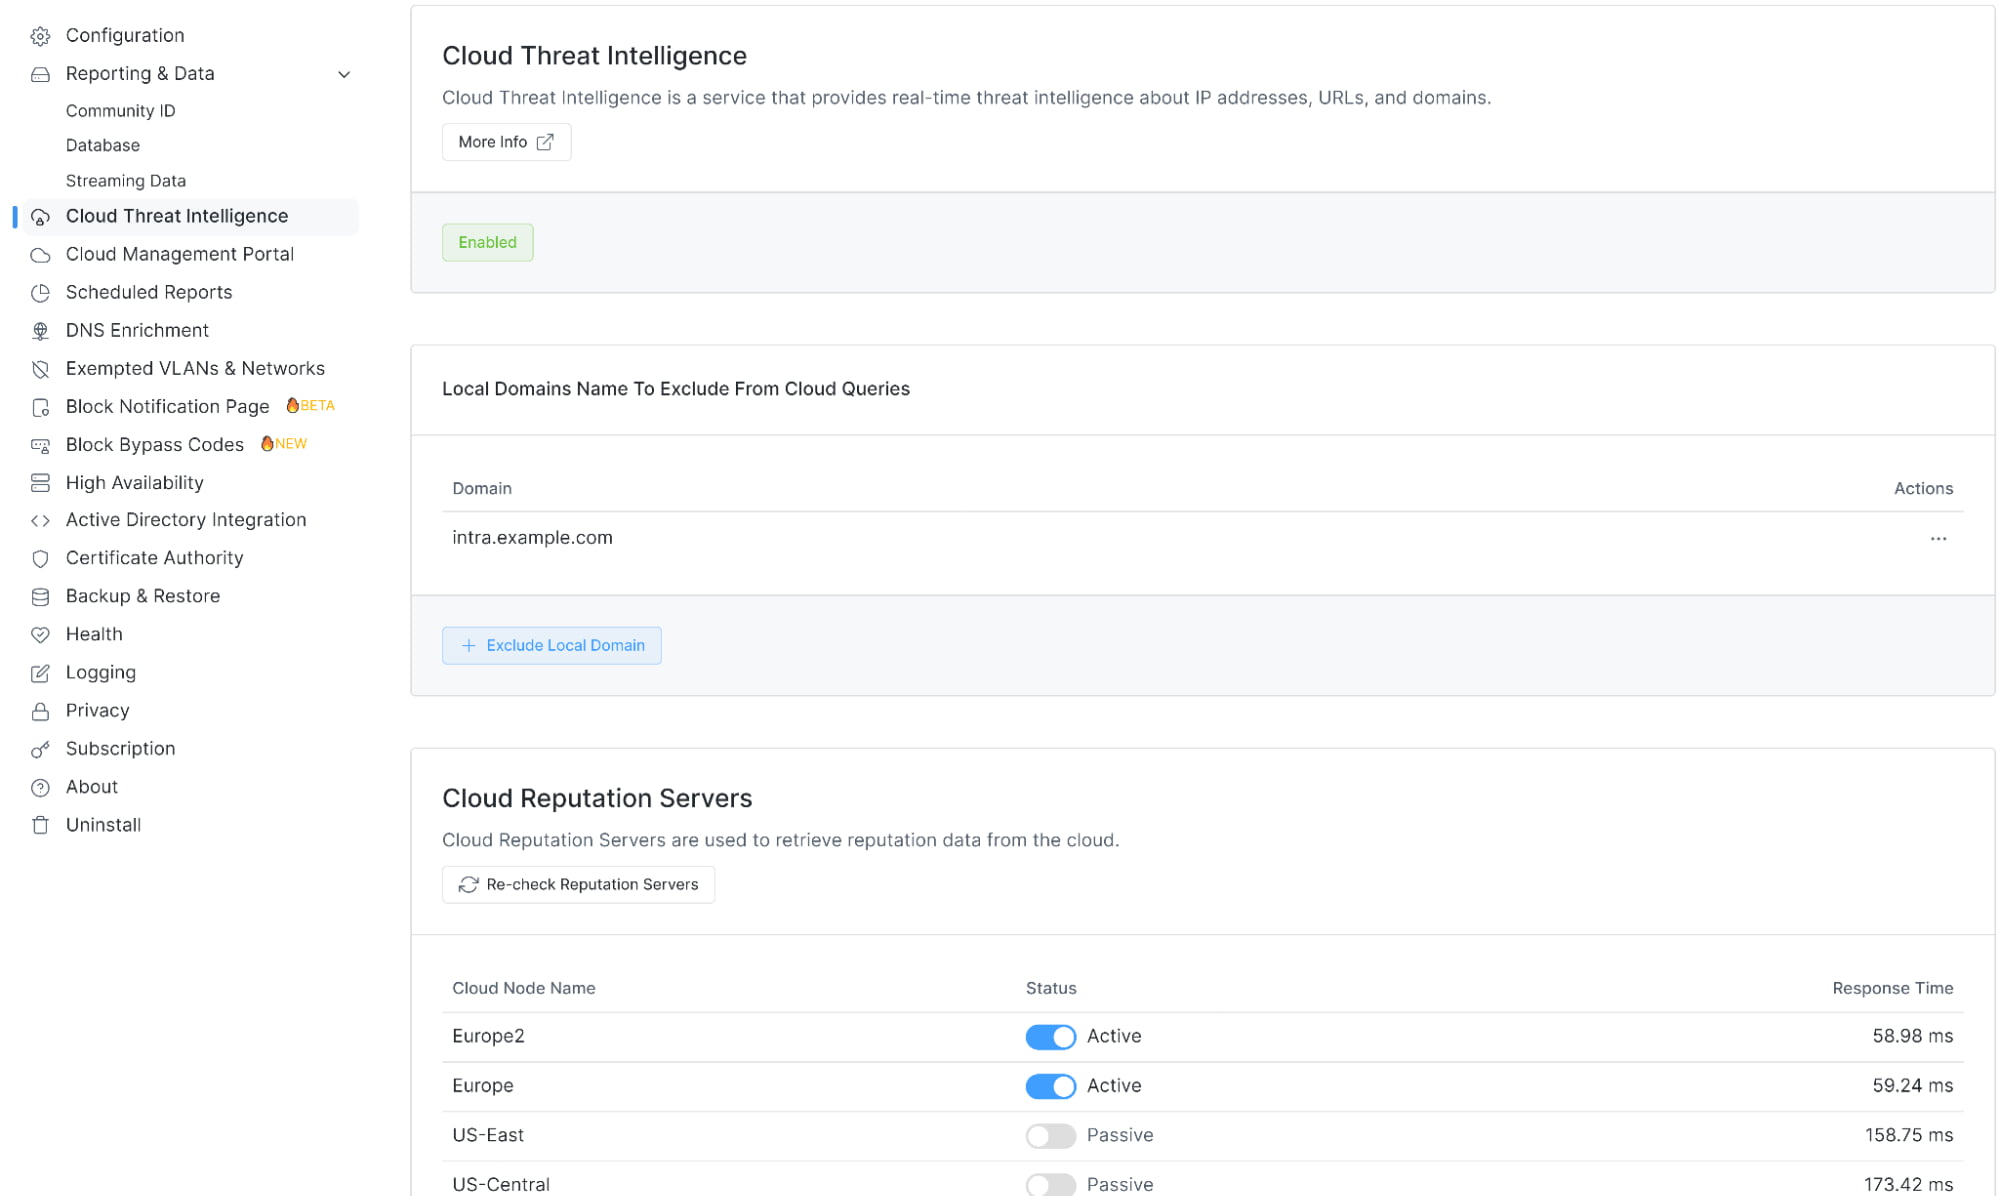
Task: Click Re-check Reputation Servers button
Action: point(578,884)
